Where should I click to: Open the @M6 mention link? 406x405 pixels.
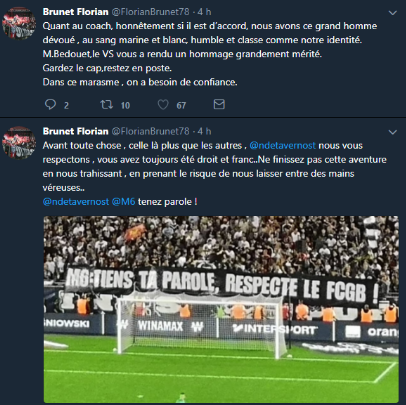click(x=123, y=202)
